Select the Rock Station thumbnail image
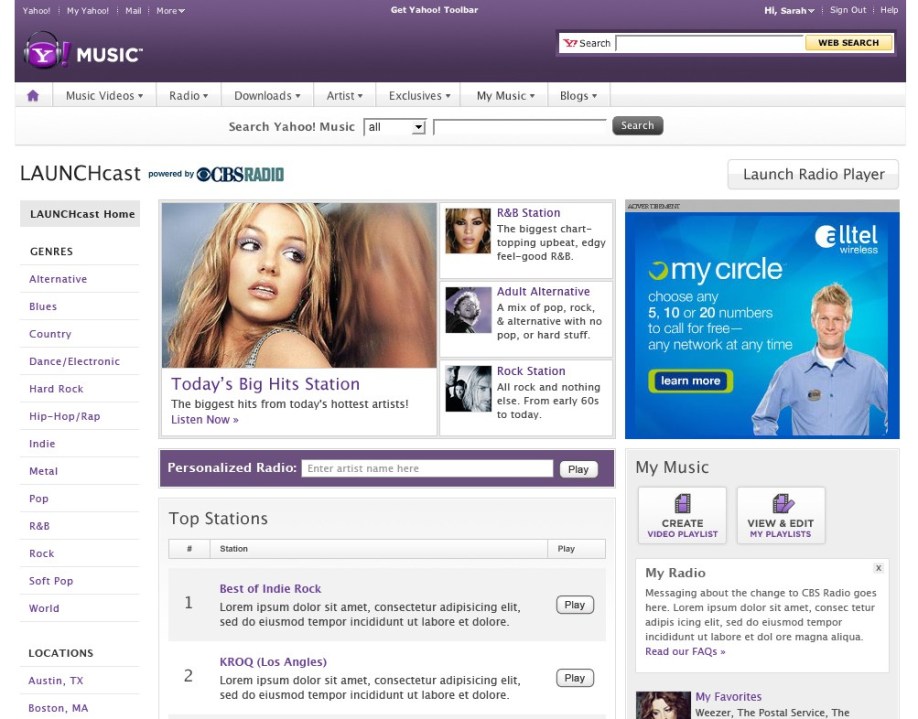The image size is (918, 719). [x=468, y=388]
